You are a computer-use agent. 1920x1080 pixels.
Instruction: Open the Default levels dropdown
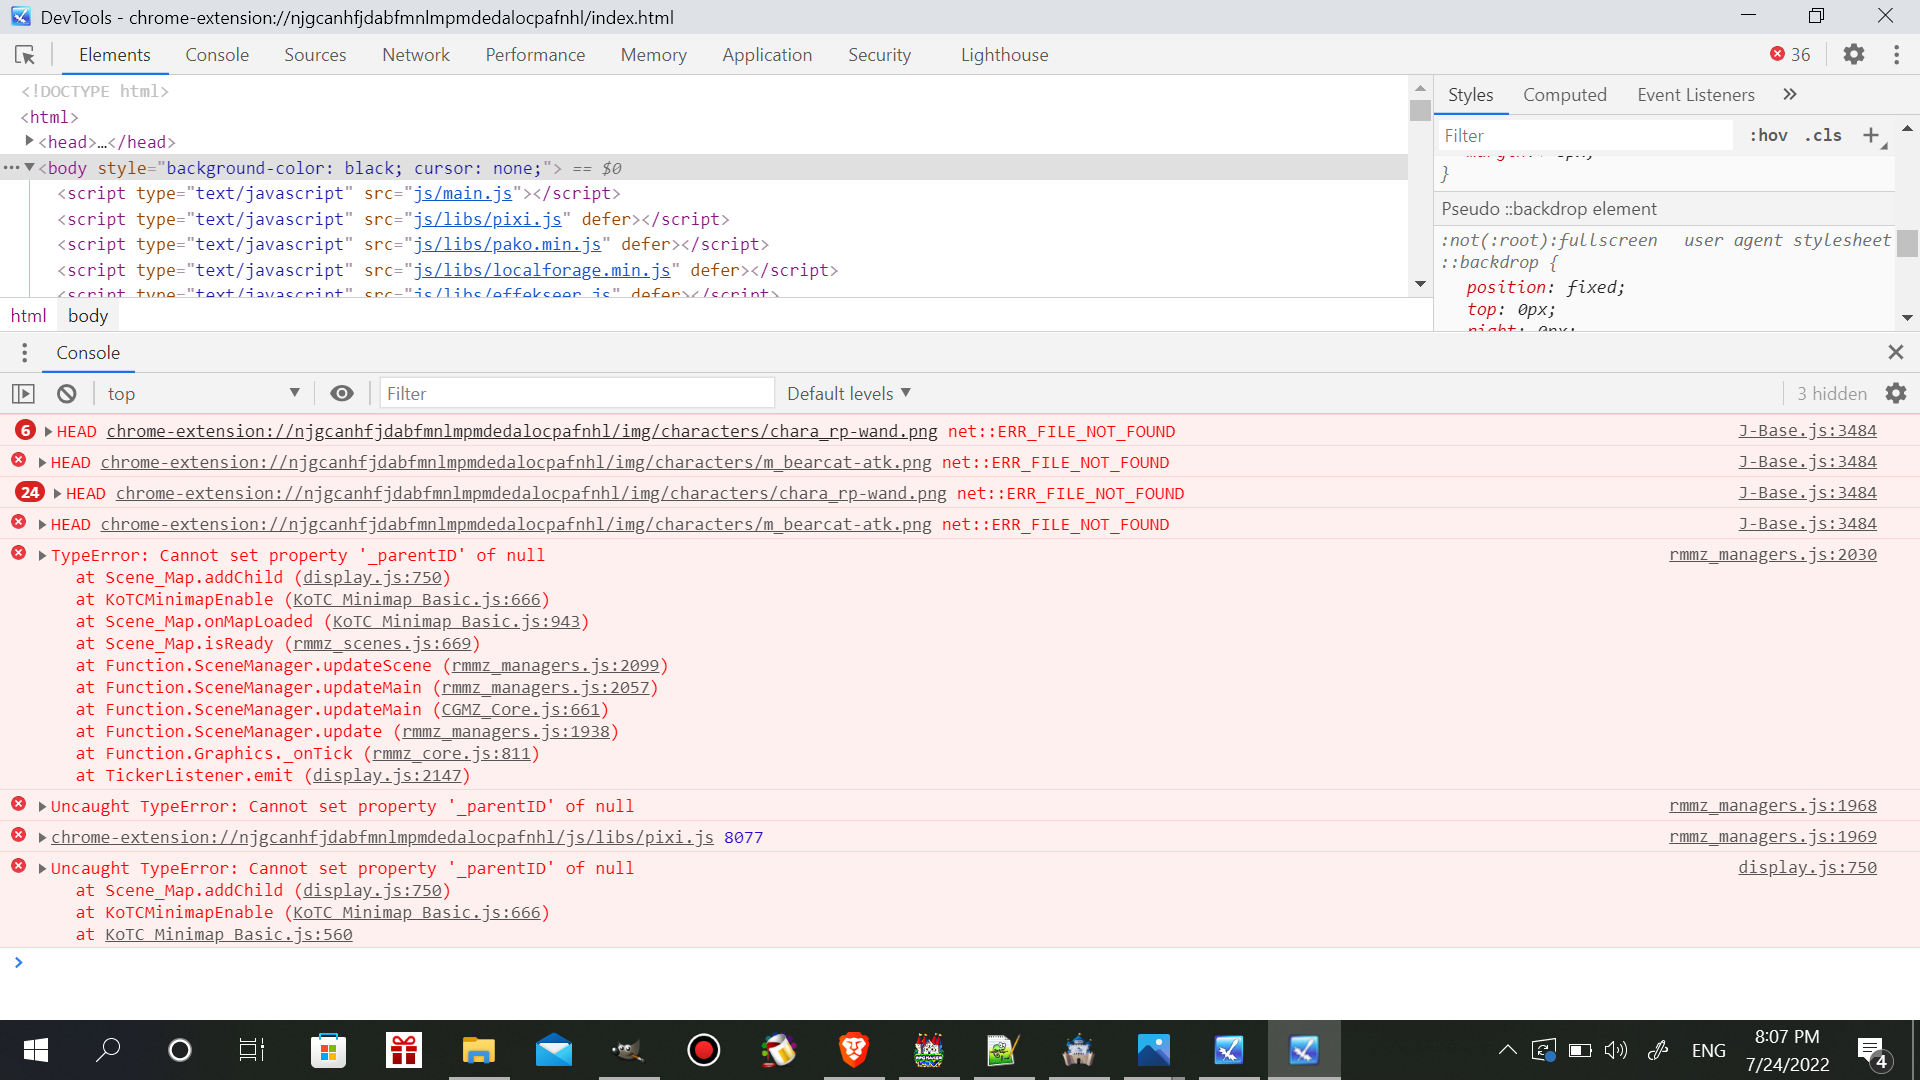[849, 394]
